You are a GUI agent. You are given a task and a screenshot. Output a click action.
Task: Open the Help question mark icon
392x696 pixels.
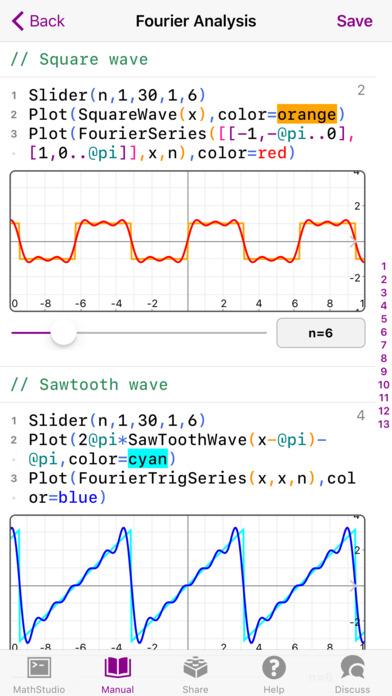[x=274, y=668]
